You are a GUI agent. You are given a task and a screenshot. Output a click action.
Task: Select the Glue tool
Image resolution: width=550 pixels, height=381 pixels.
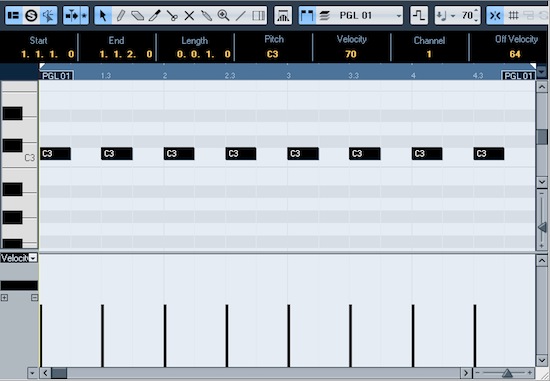[206, 16]
